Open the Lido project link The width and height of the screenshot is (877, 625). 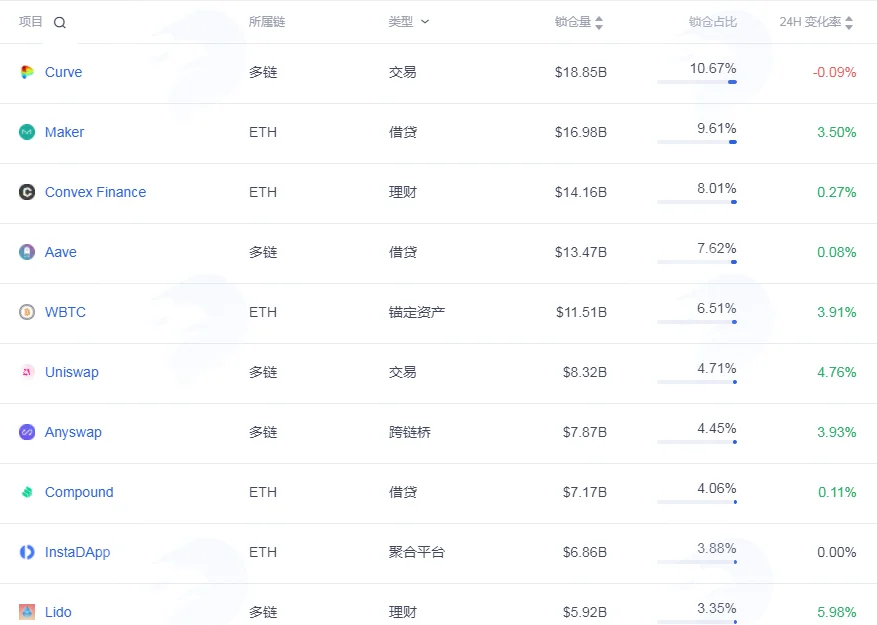[x=58, y=612]
